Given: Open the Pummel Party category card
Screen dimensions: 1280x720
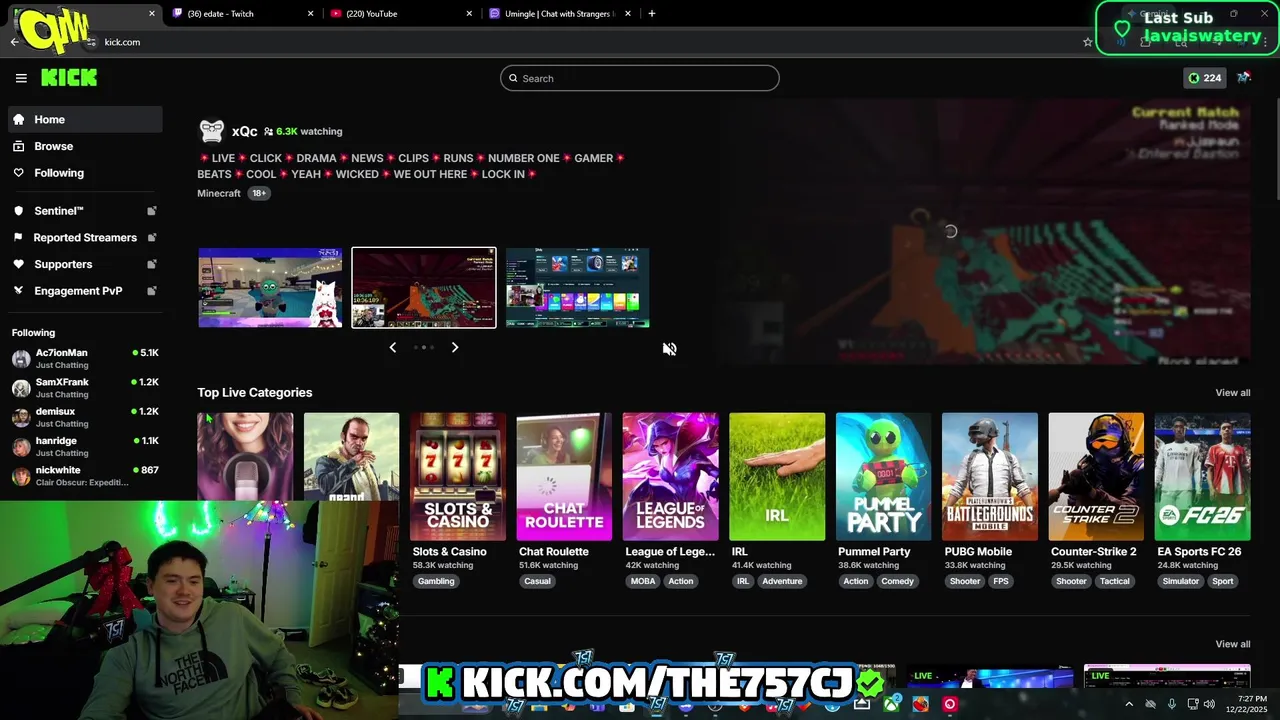Looking at the screenshot, I should tap(883, 477).
